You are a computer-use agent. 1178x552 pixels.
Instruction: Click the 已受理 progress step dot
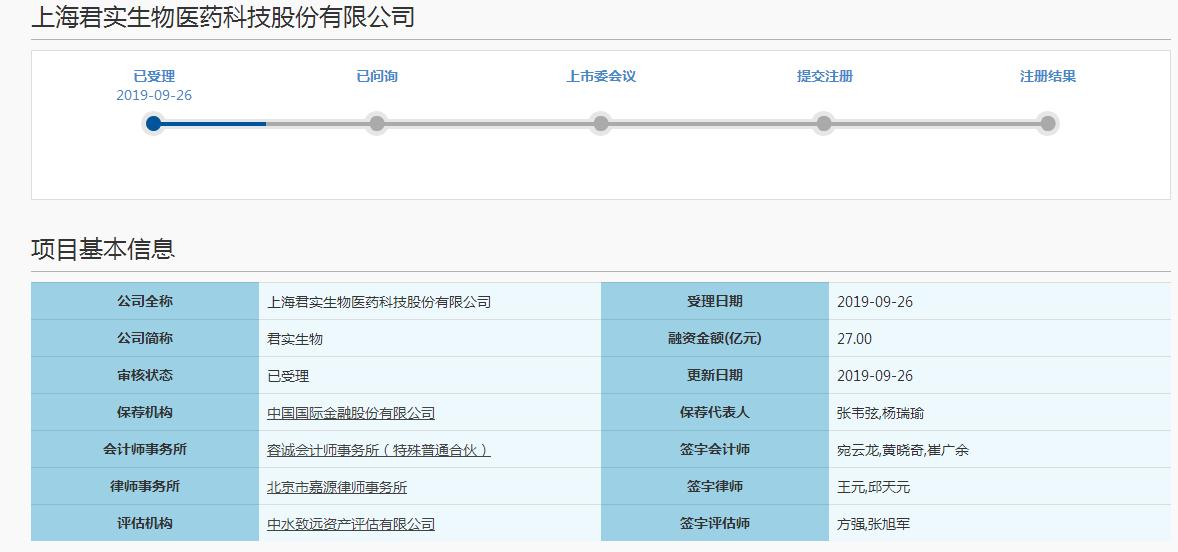coord(154,123)
